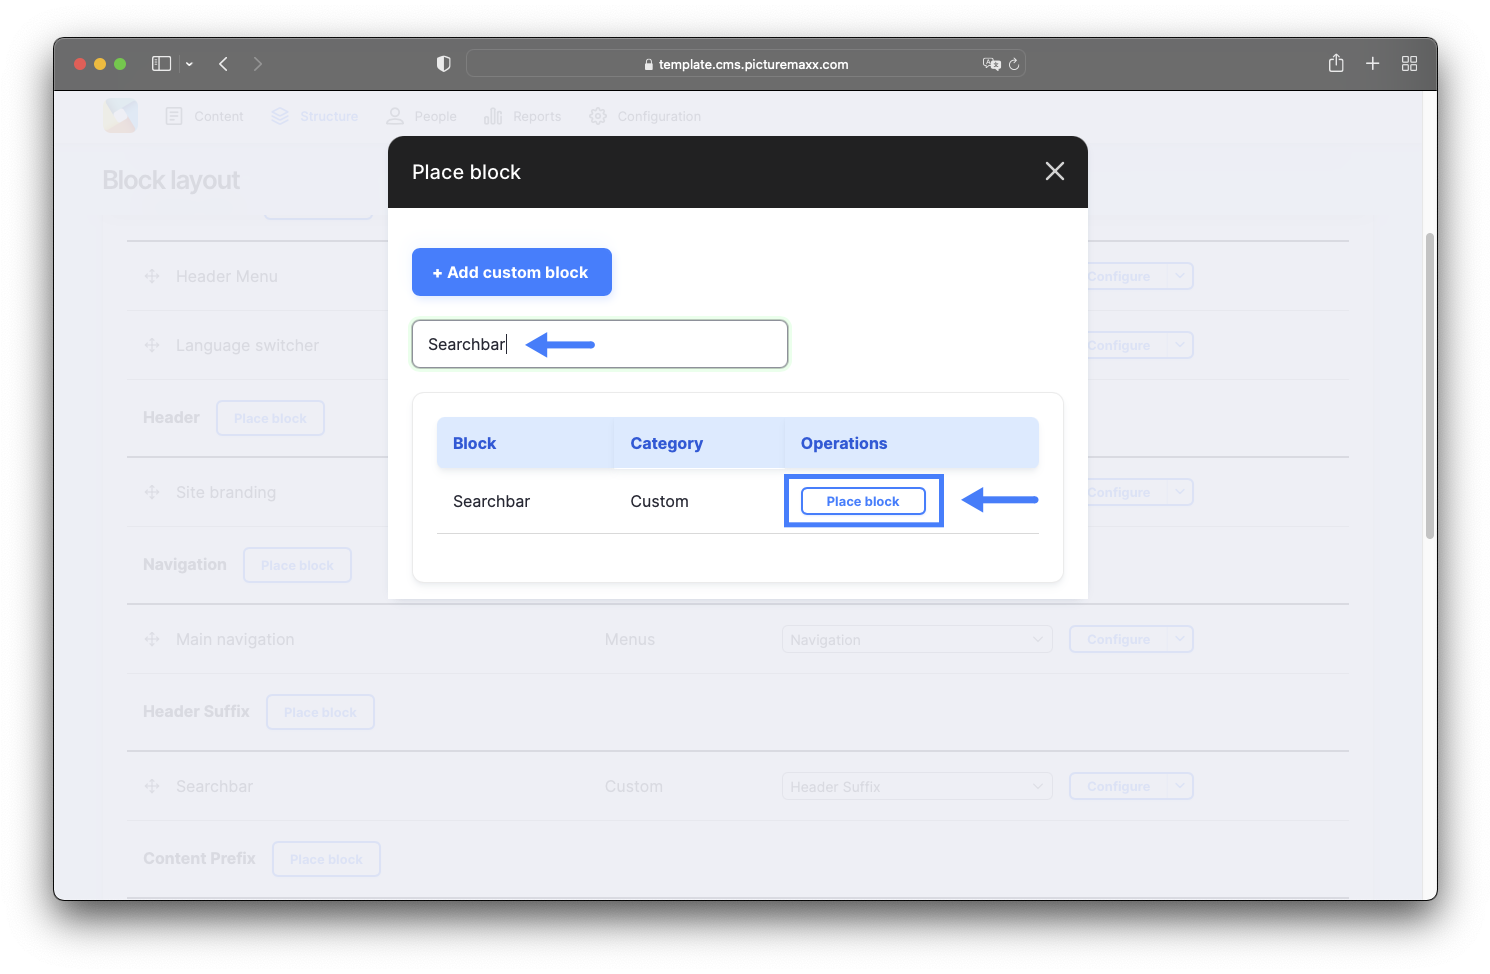This screenshot has width=1490, height=974.
Task: Click the CMS home logo
Action: click(121, 115)
